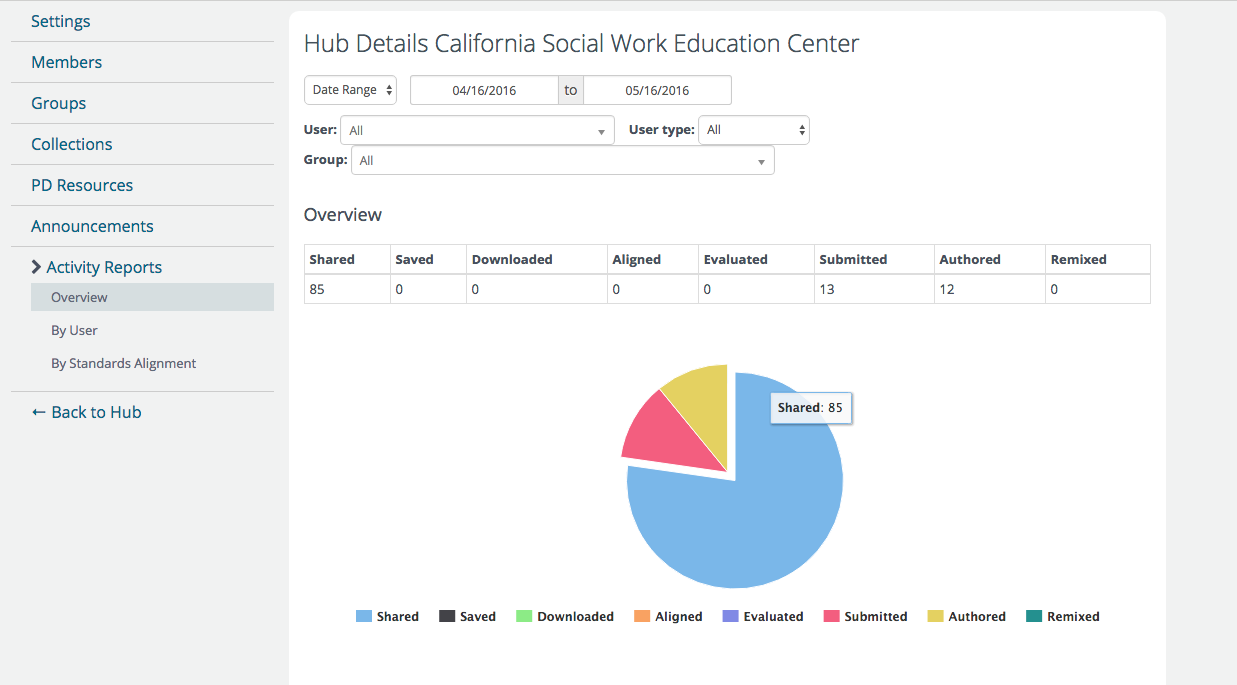This screenshot has height=685, width=1237.
Task: Open the Settings menu item
Action: [x=61, y=21]
